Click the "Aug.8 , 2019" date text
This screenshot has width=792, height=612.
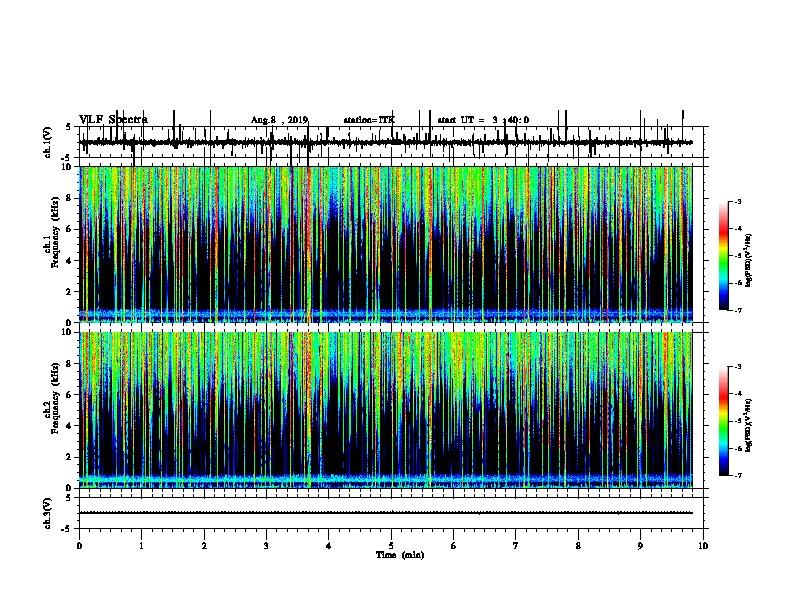[279, 120]
